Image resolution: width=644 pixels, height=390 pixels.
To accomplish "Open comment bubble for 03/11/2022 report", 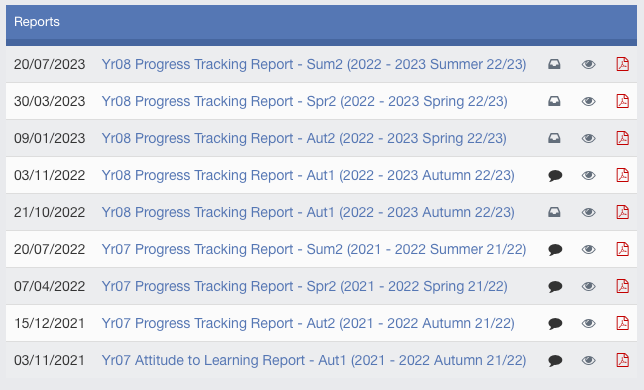I will [555, 176].
